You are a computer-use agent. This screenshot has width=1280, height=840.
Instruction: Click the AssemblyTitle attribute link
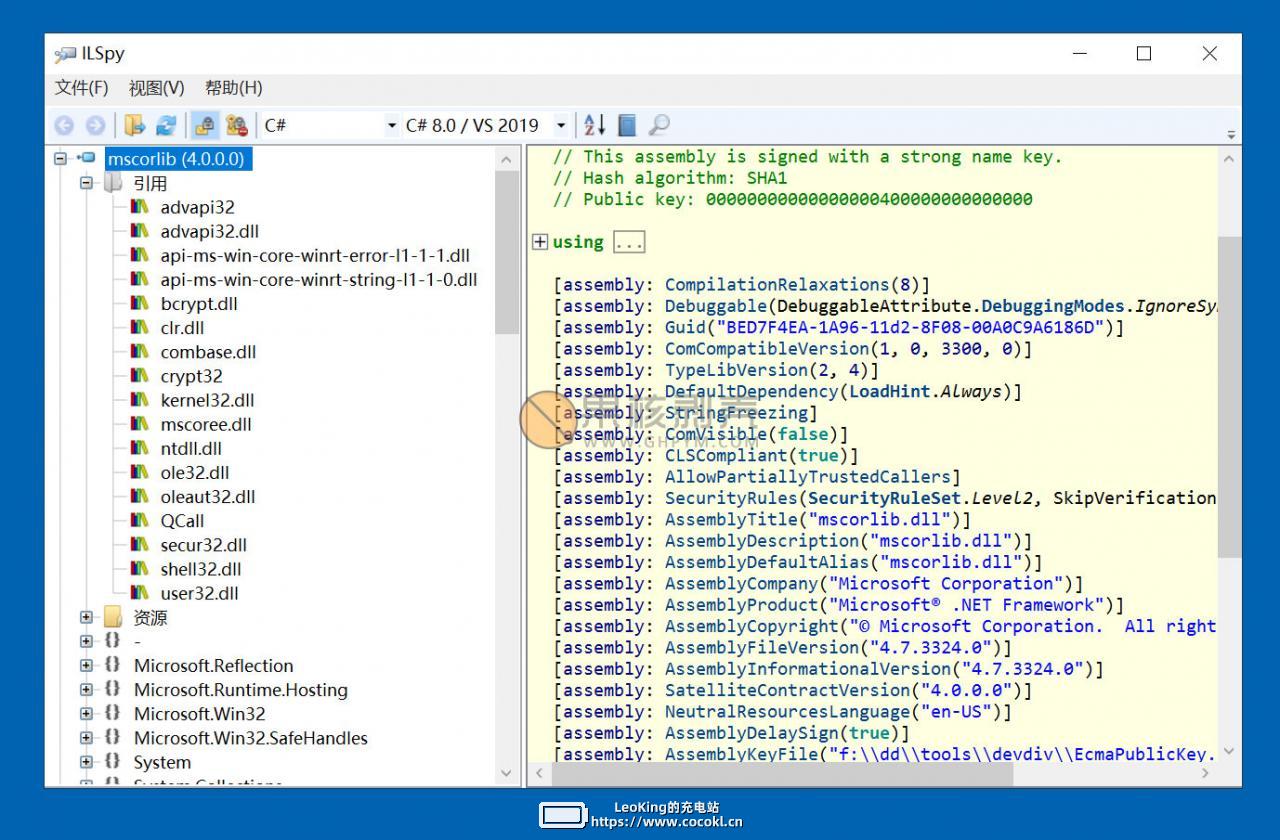click(731, 519)
